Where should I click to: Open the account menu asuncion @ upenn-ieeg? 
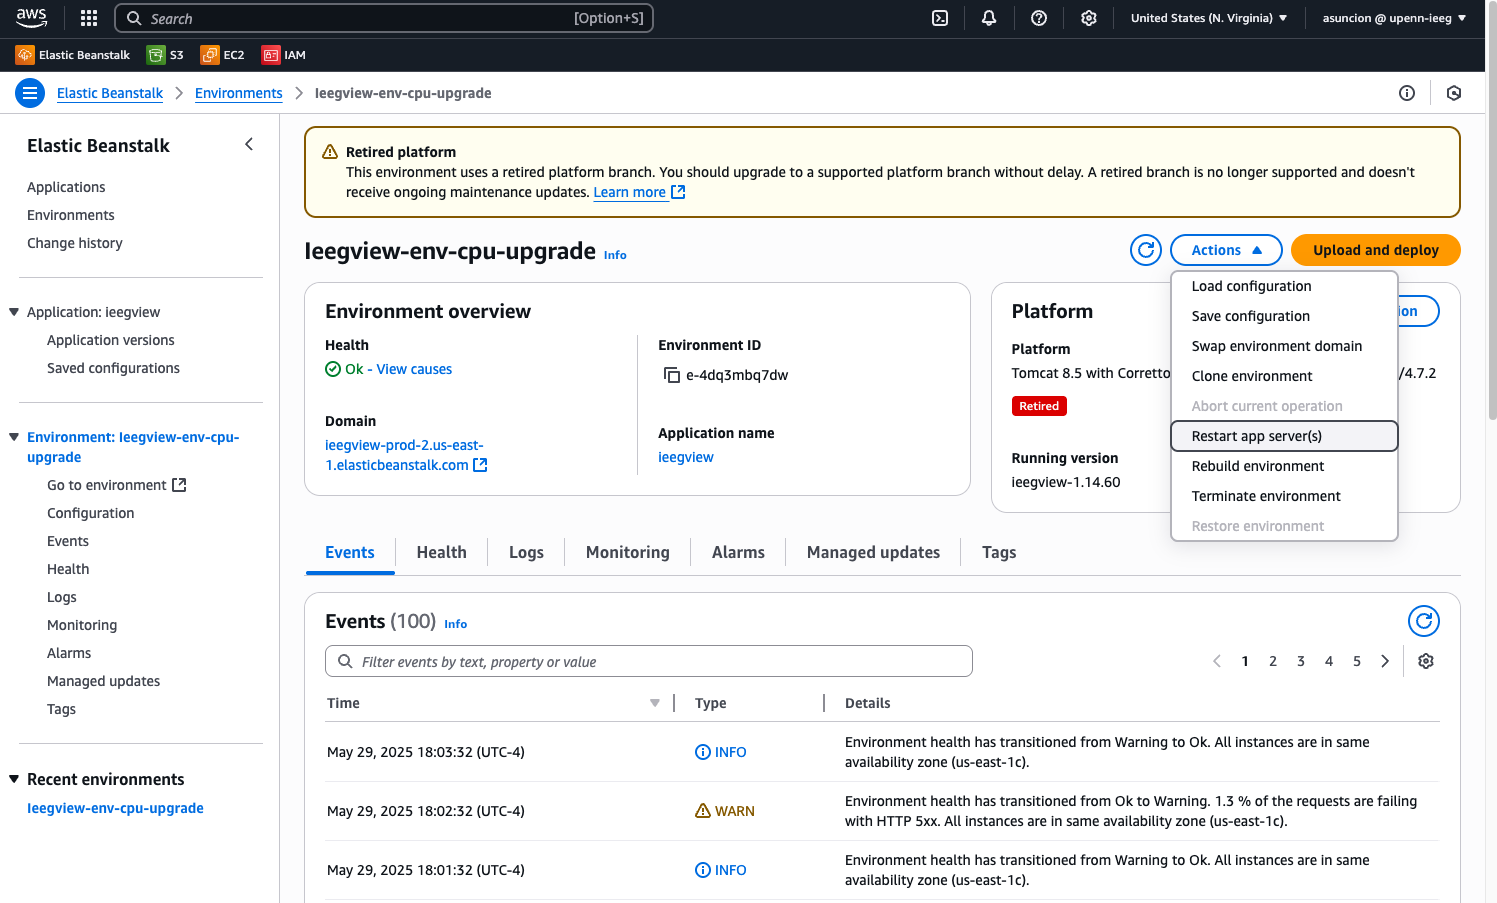point(1394,18)
